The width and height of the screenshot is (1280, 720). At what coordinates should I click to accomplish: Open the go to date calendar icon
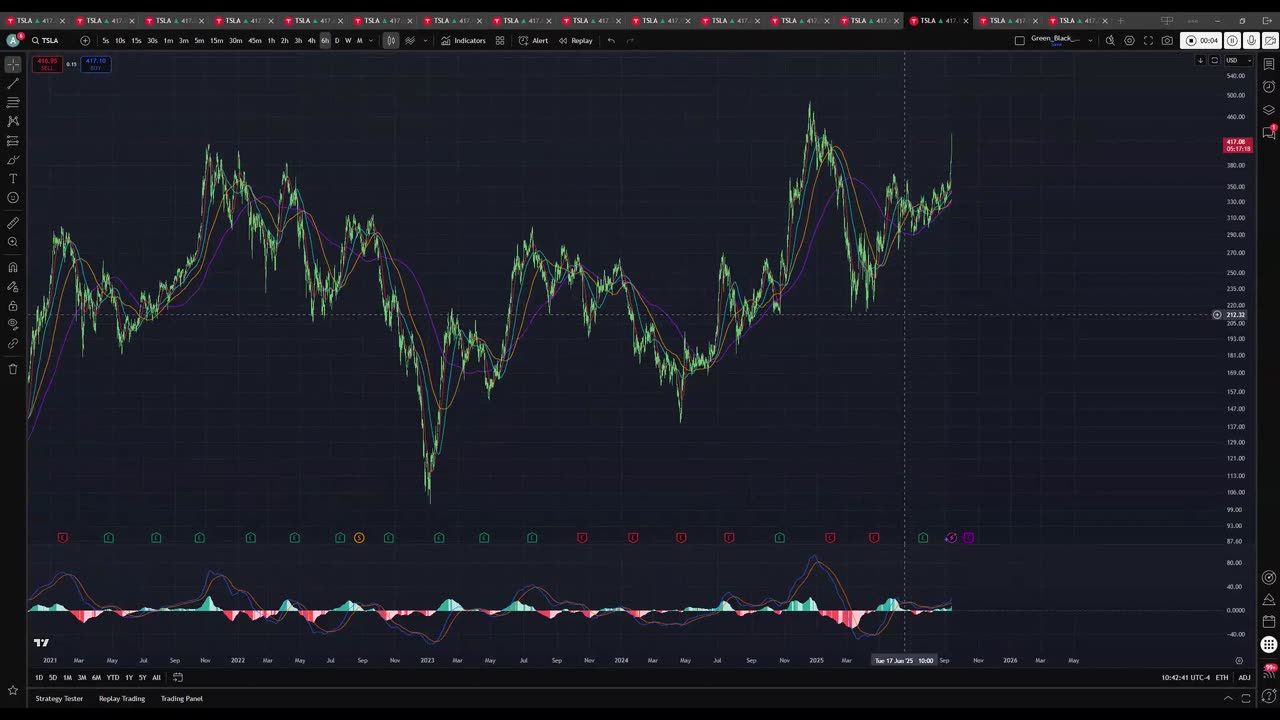coord(178,677)
